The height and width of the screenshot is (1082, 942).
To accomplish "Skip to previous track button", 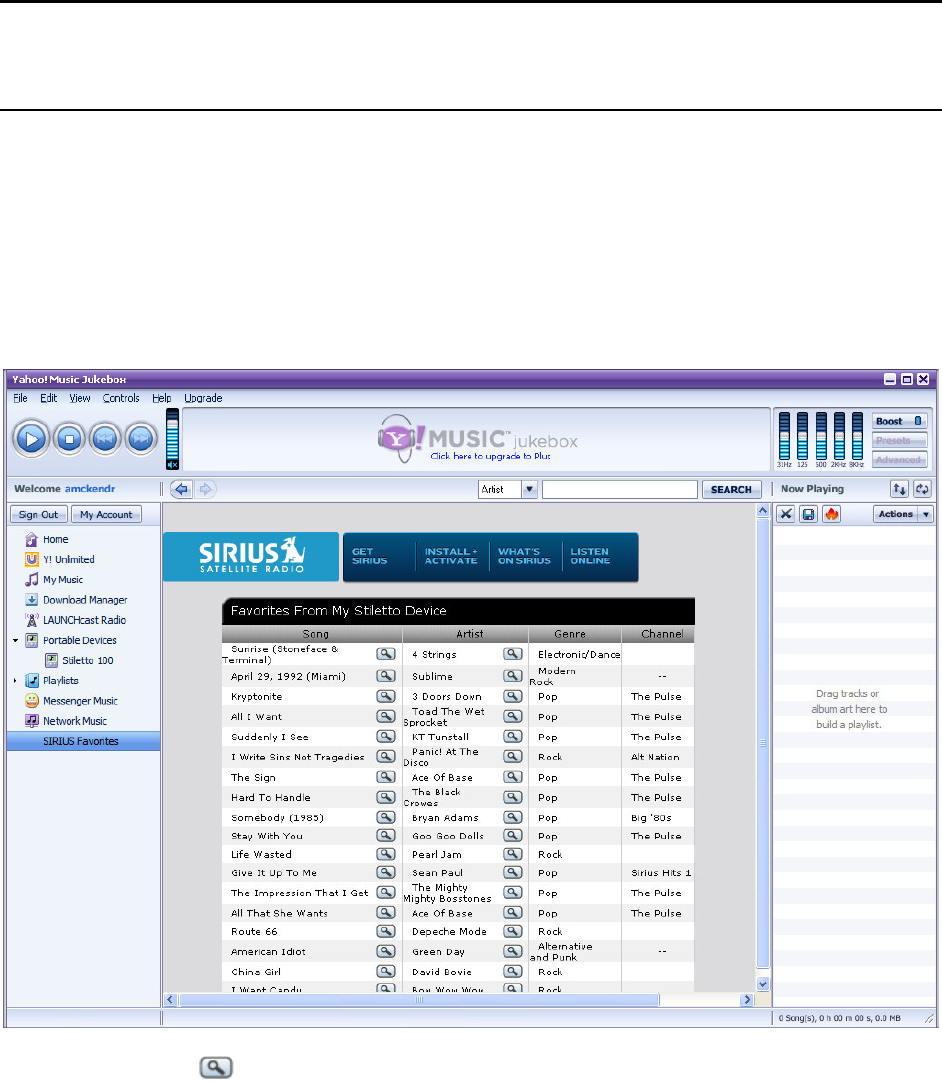I will click(x=105, y=439).
